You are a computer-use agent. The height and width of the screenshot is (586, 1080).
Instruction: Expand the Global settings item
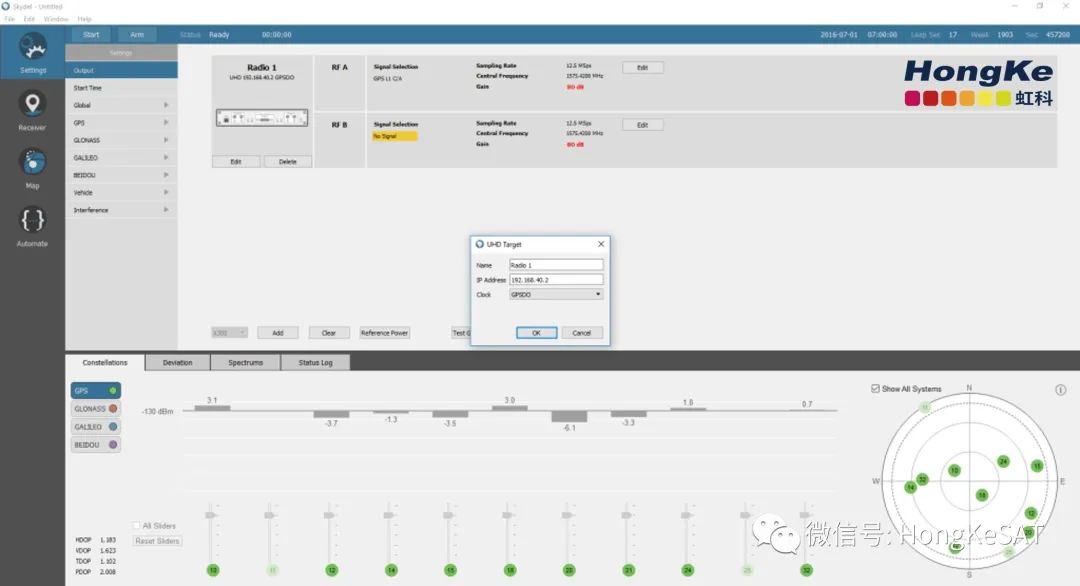tap(121, 105)
